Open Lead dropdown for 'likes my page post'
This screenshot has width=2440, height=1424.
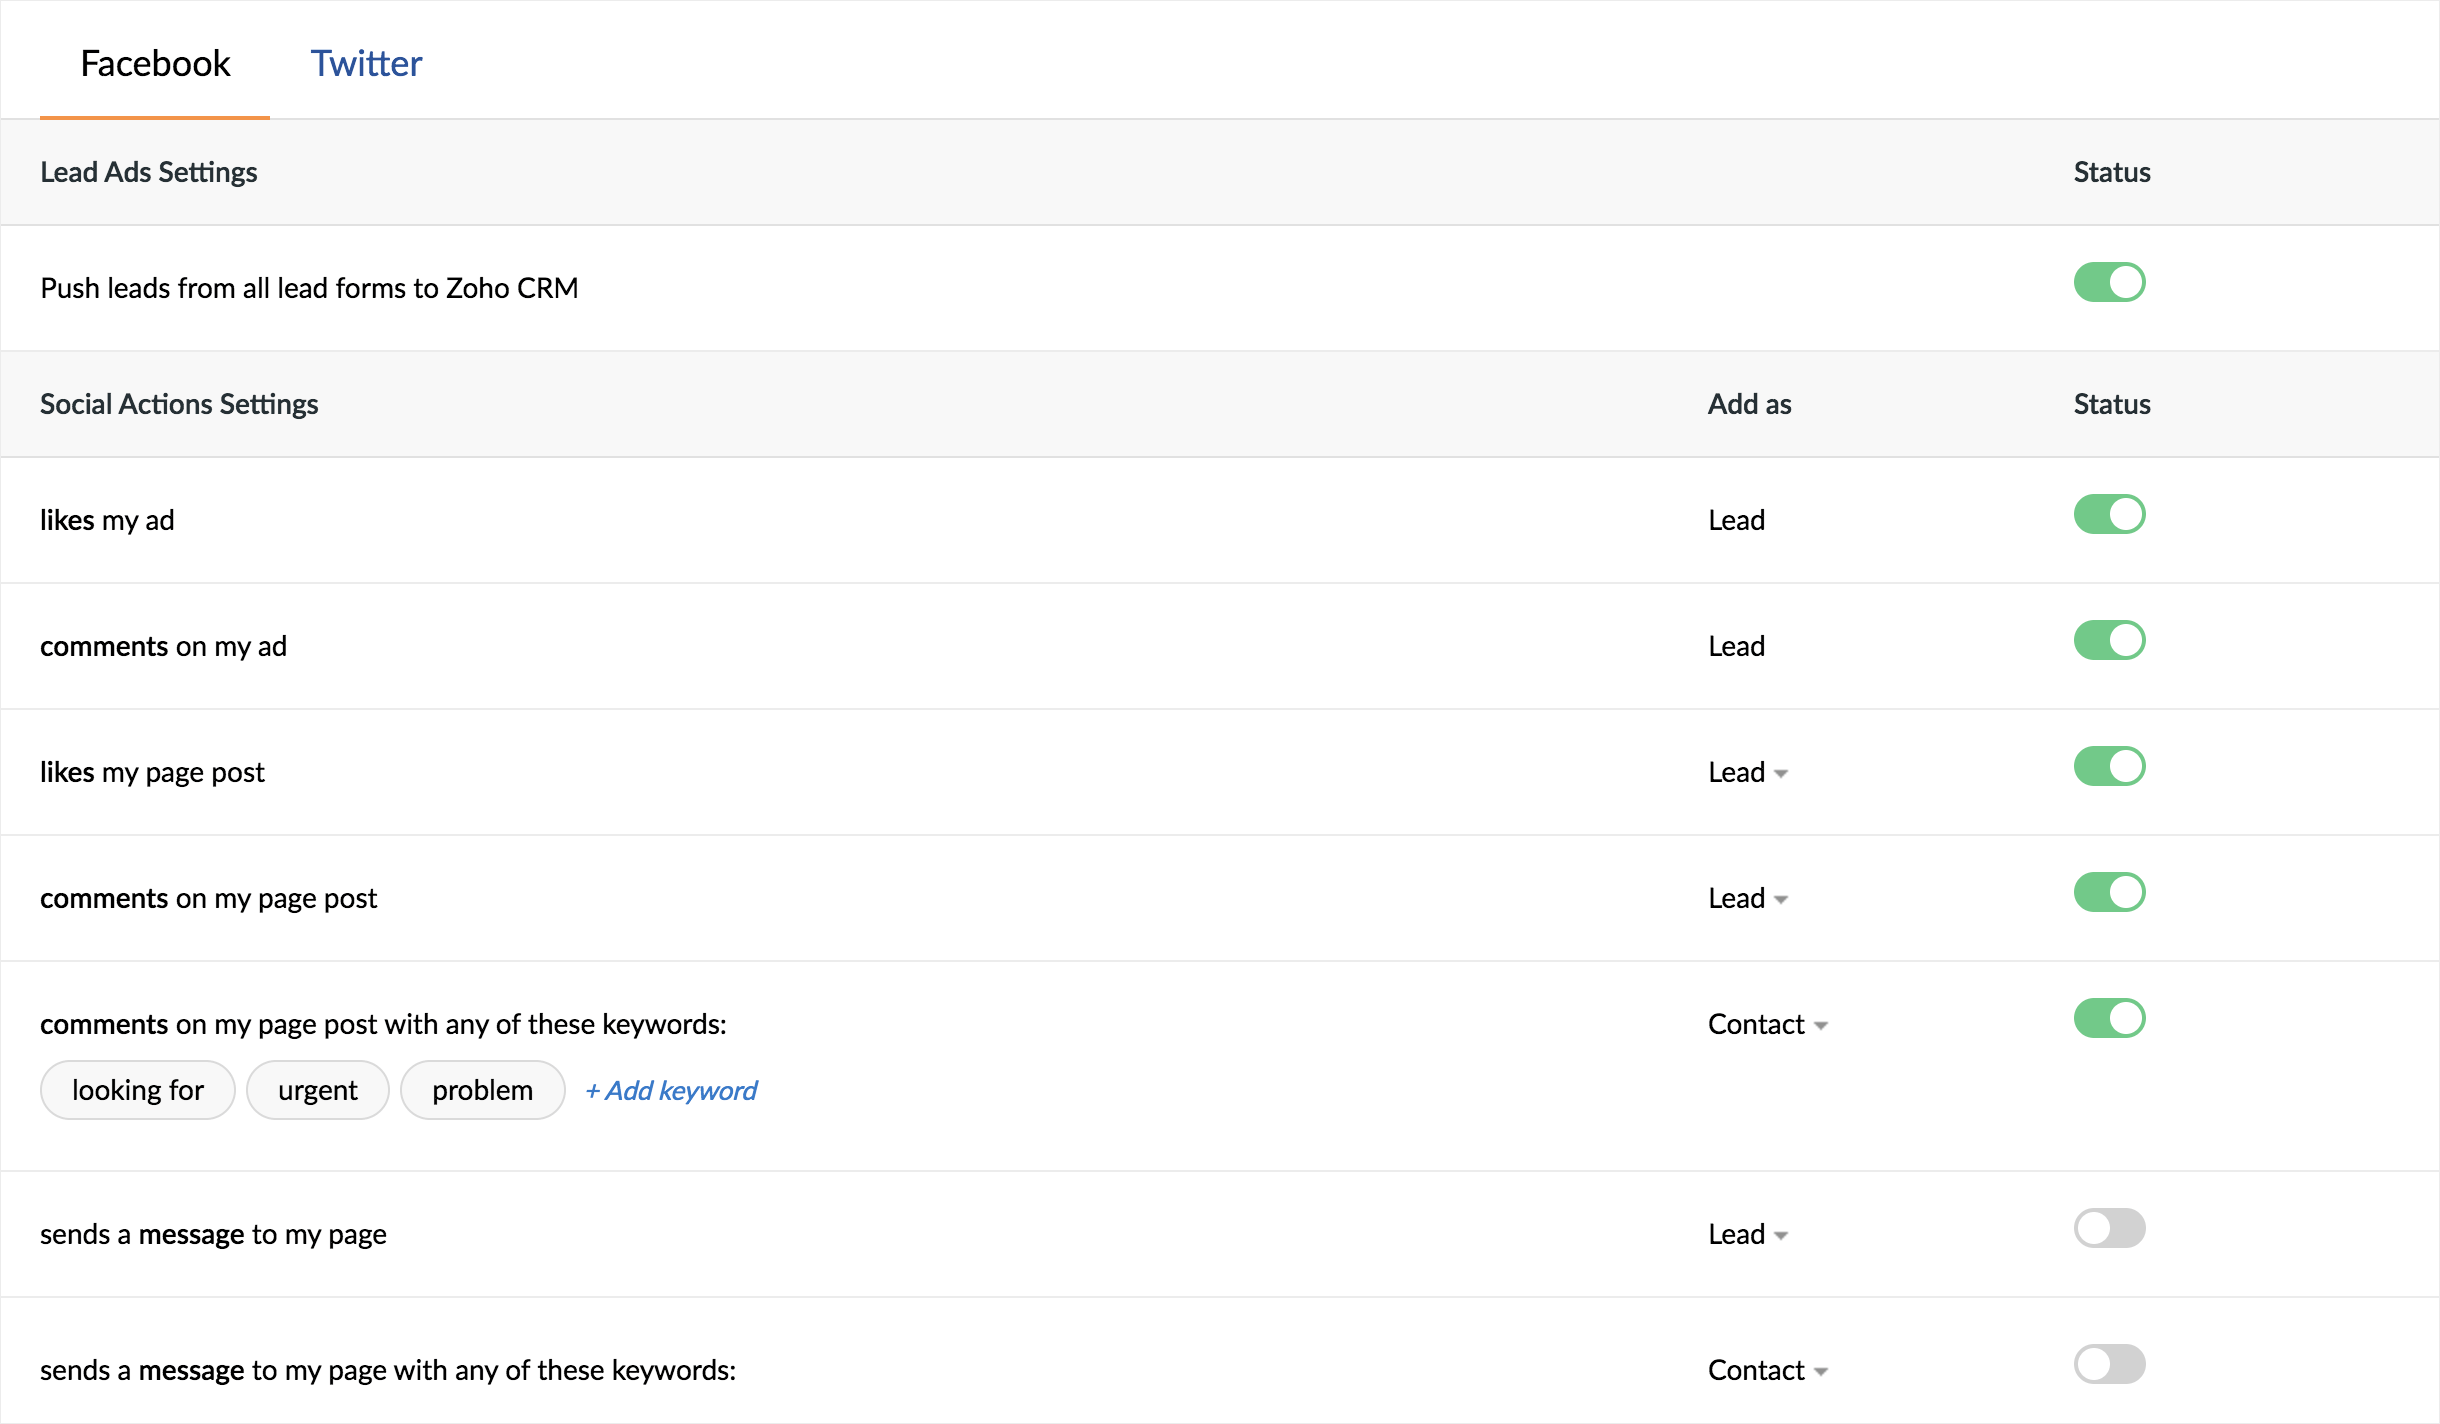[1748, 772]
